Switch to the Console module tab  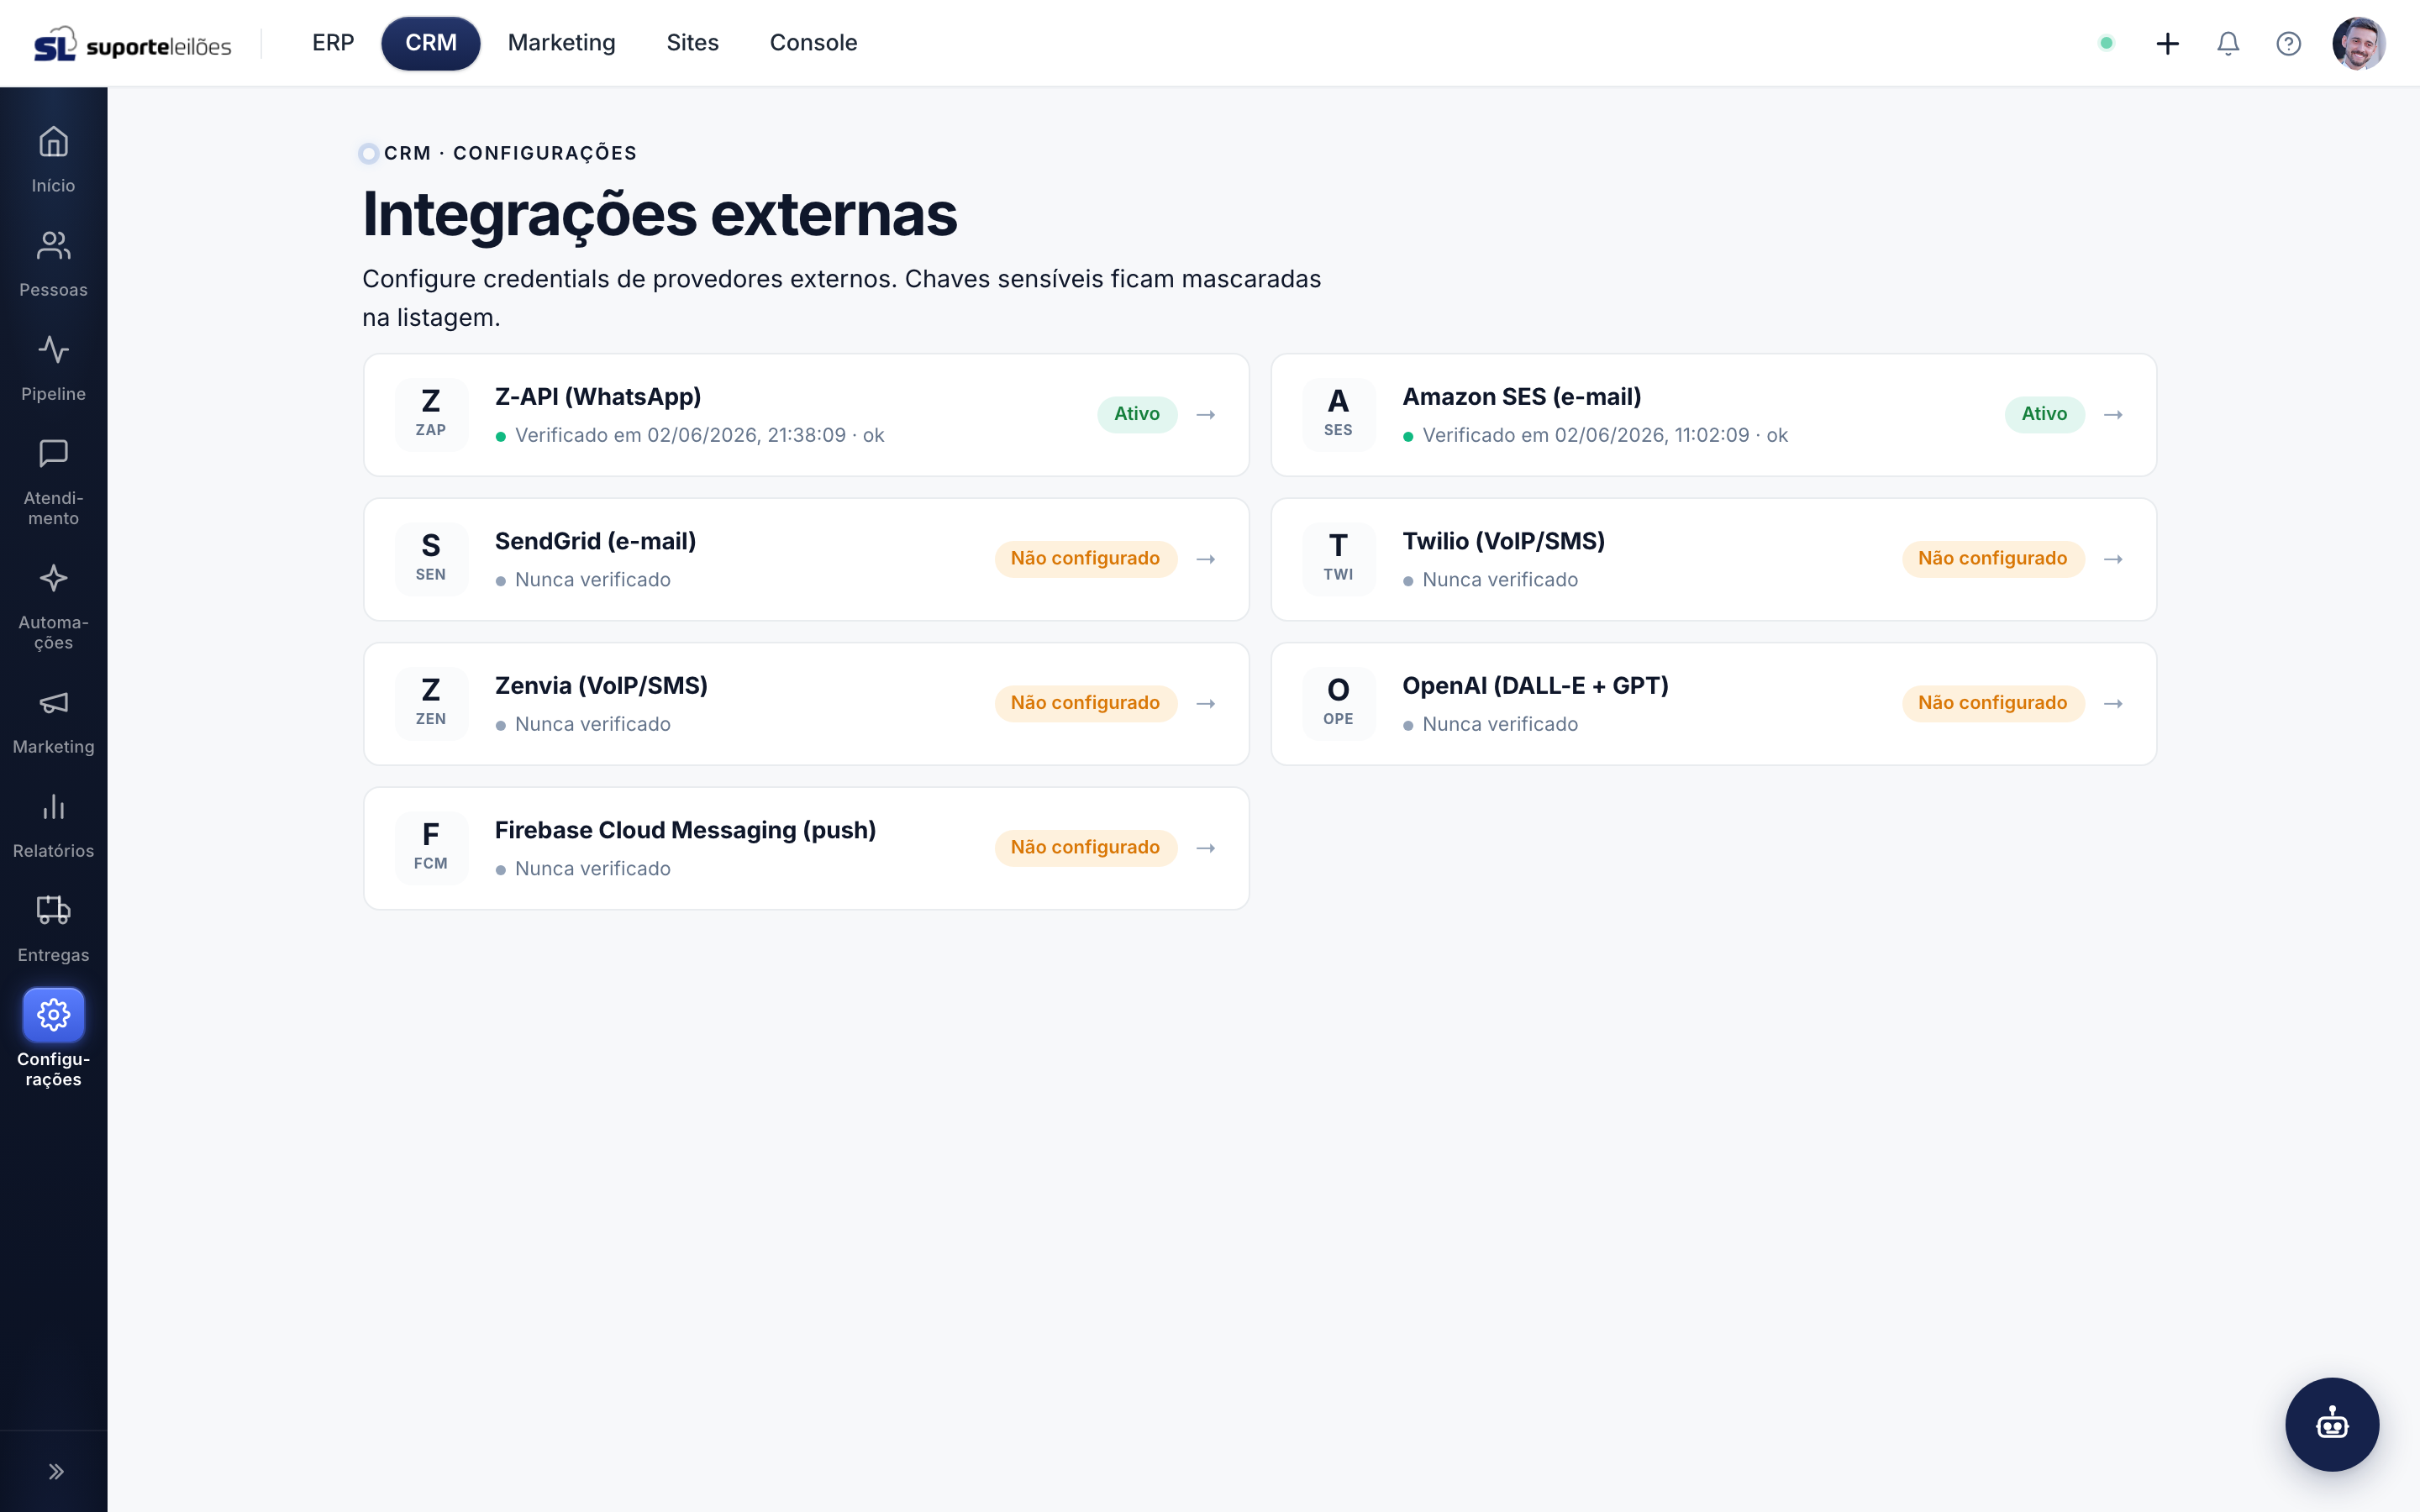[813, 43]
